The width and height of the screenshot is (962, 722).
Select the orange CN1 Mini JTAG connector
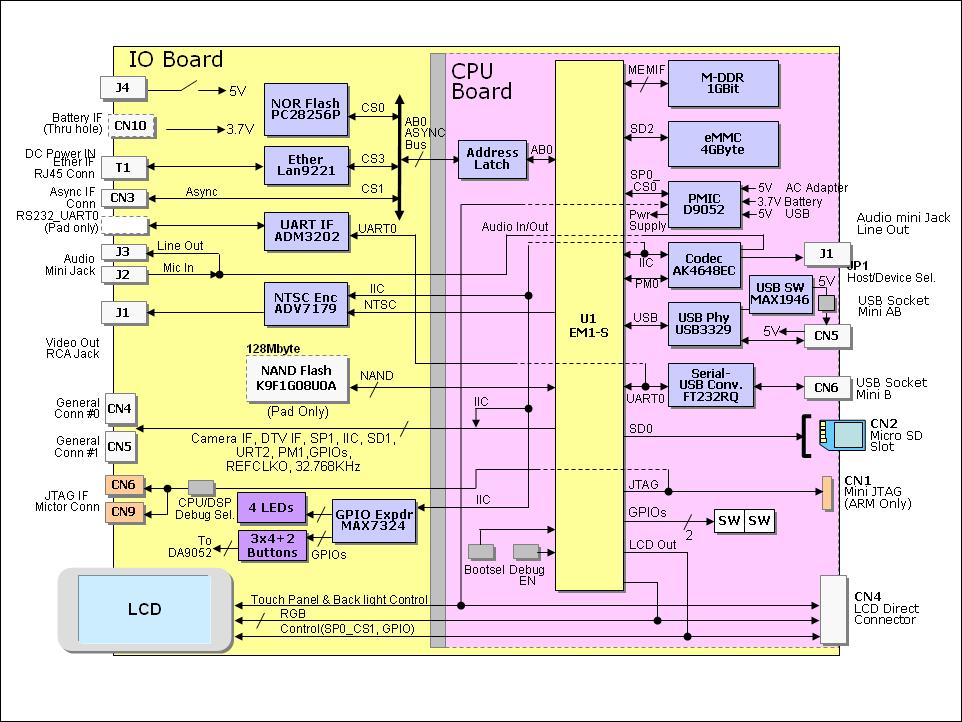pos(827,493)
